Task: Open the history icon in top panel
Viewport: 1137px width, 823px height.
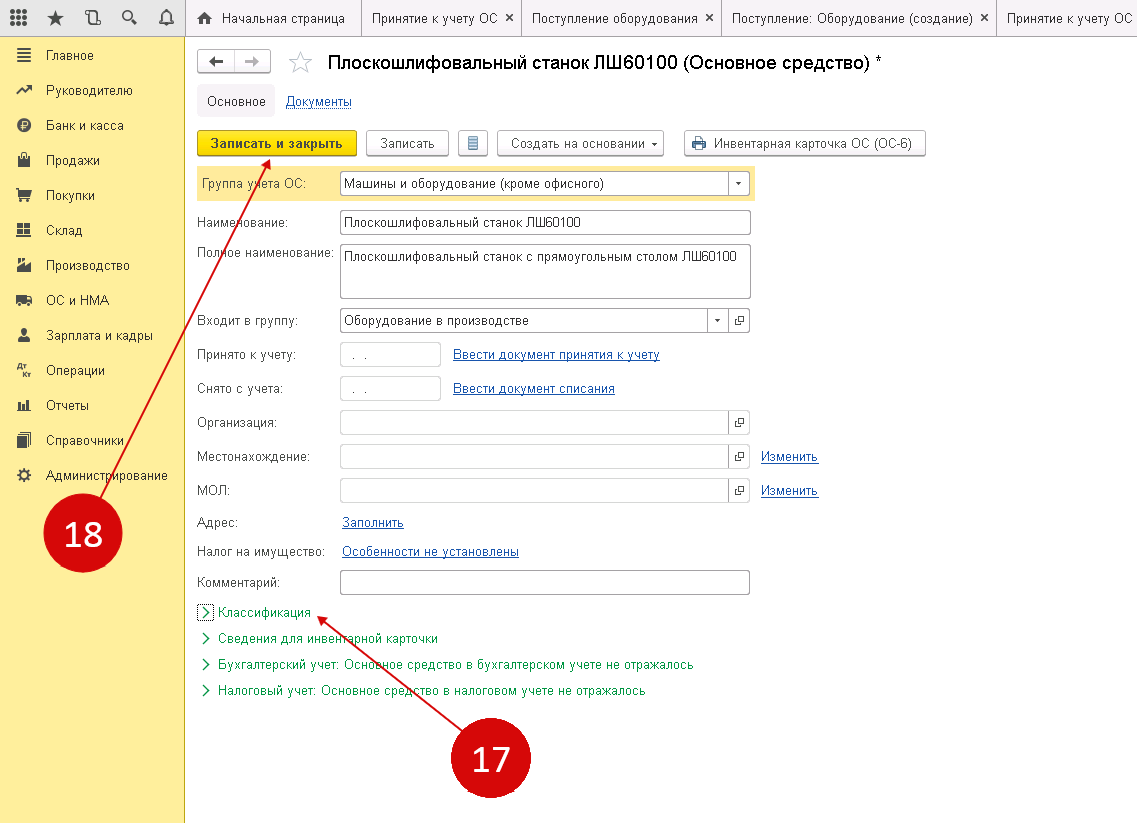Action: tap(92, 18)
